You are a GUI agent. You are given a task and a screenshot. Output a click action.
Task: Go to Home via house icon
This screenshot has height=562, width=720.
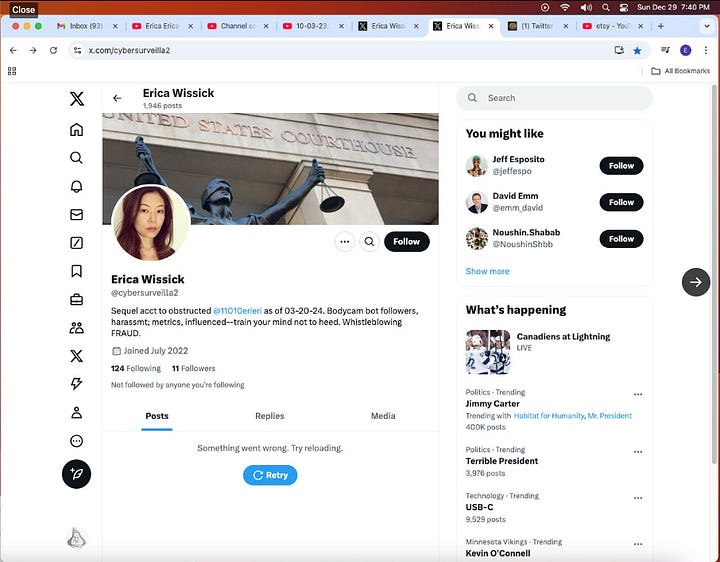click(77, 129)
